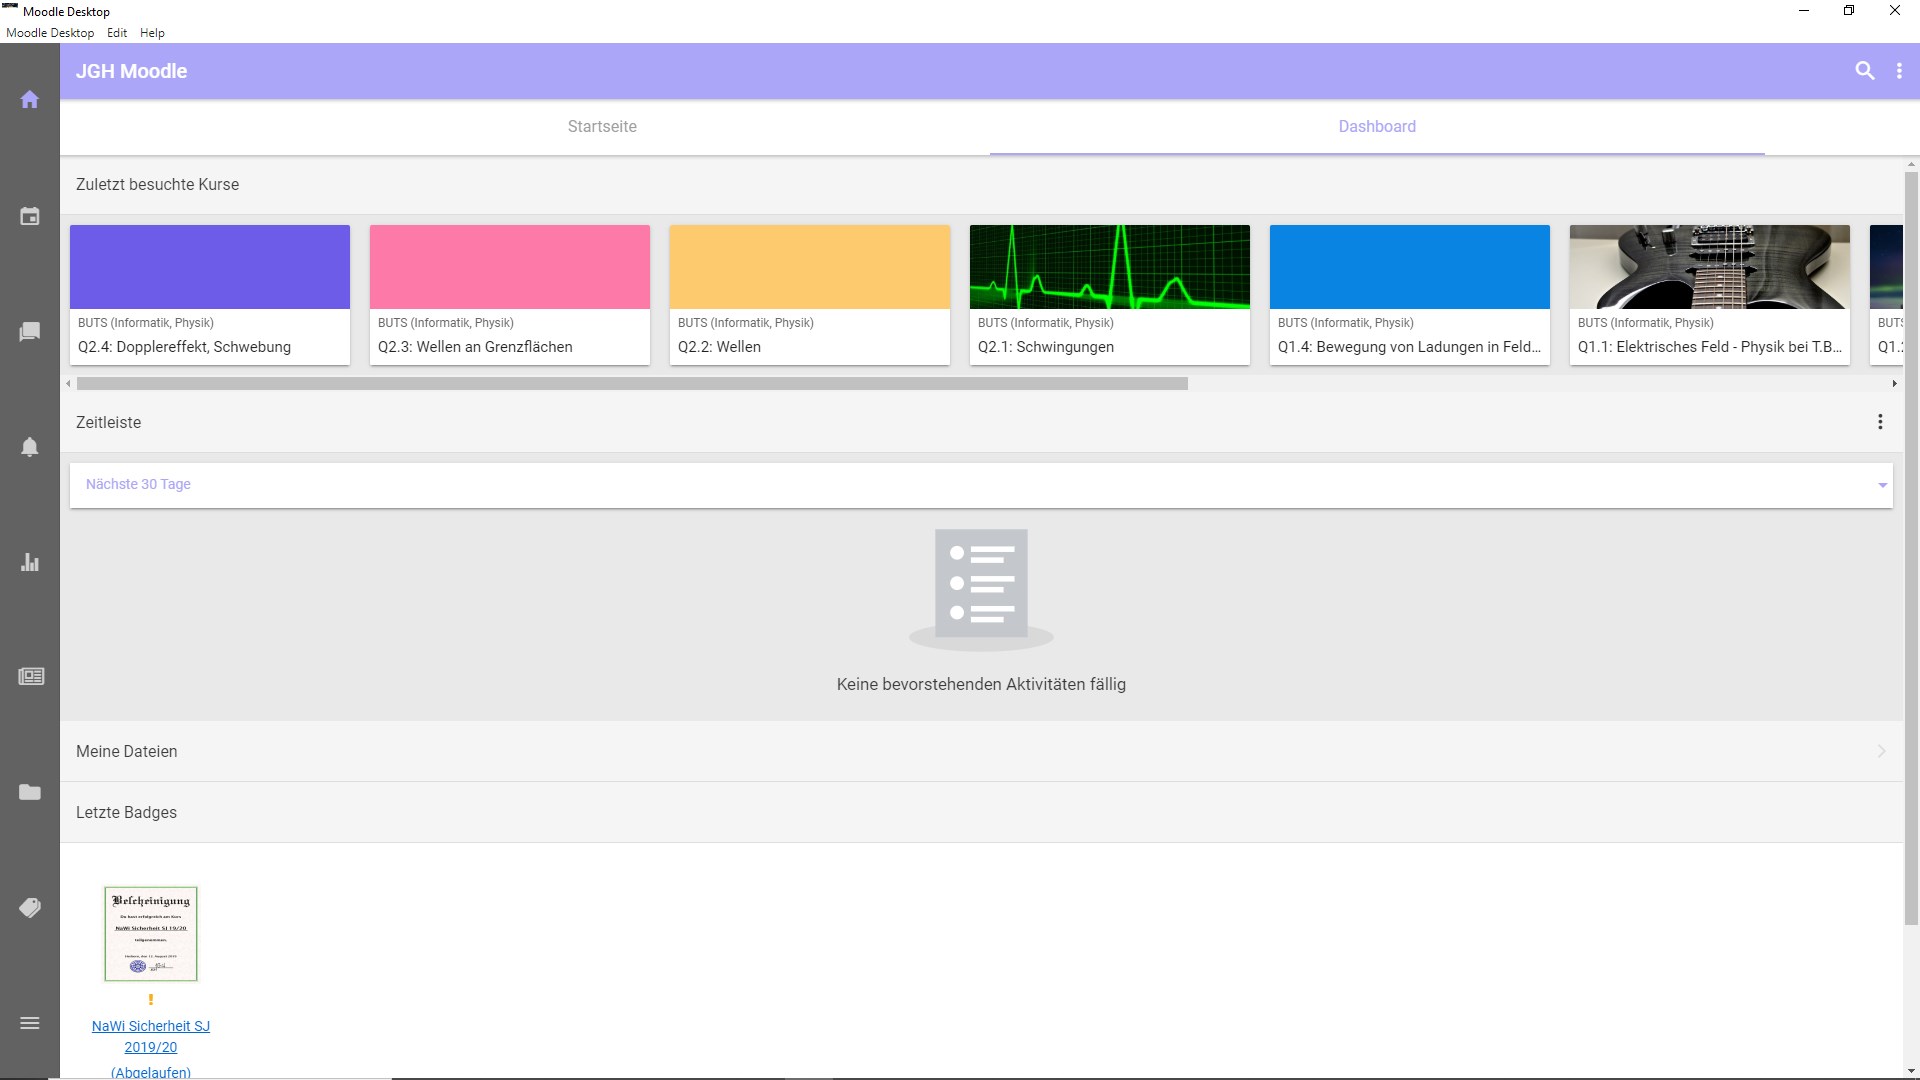This screenshot has height=1080, width=1920.
Task: Open grades bar chart icon
Action: click(x=30, y=562)
